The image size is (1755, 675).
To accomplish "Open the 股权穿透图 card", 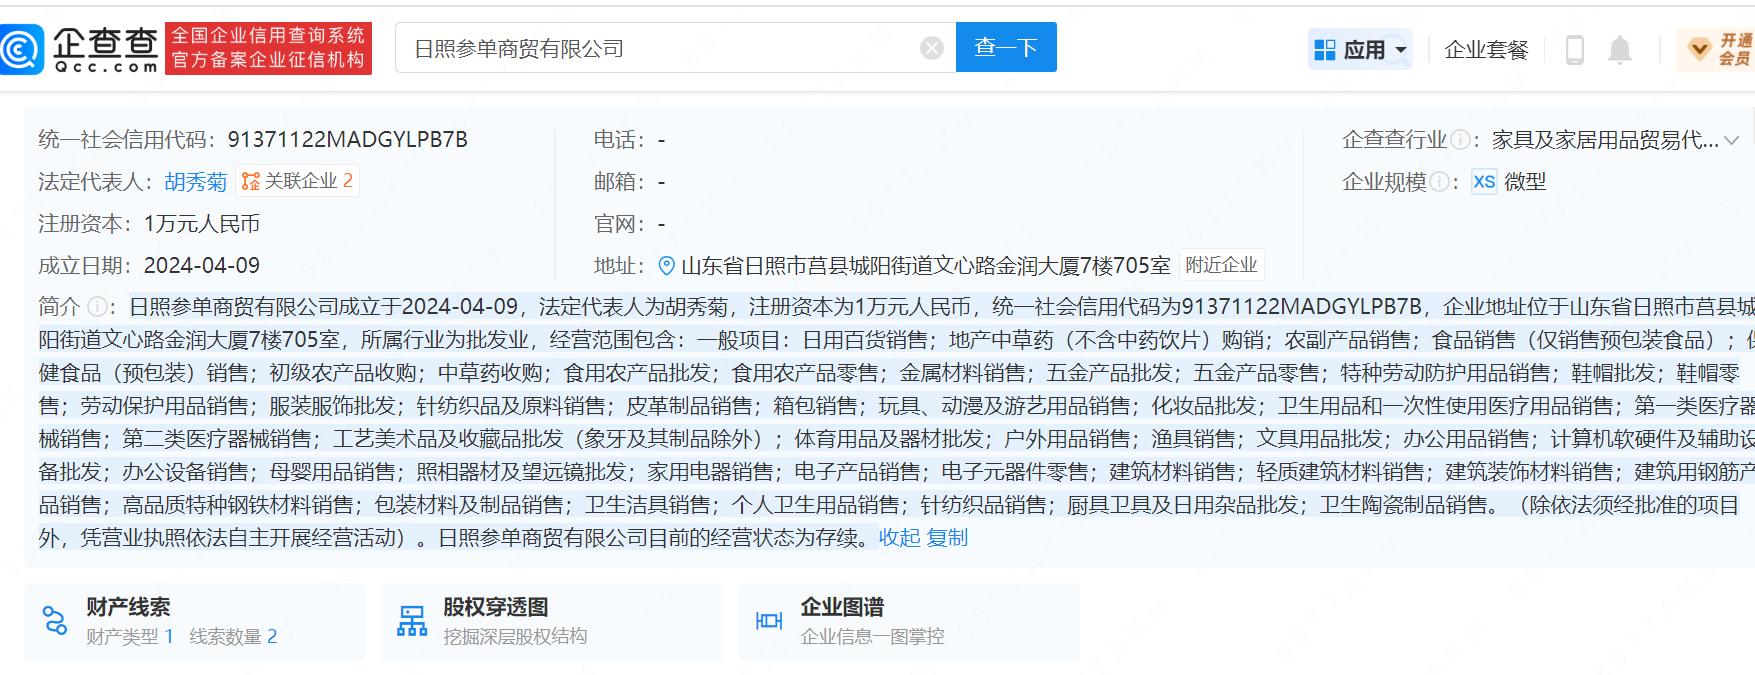I will [551, 621].
